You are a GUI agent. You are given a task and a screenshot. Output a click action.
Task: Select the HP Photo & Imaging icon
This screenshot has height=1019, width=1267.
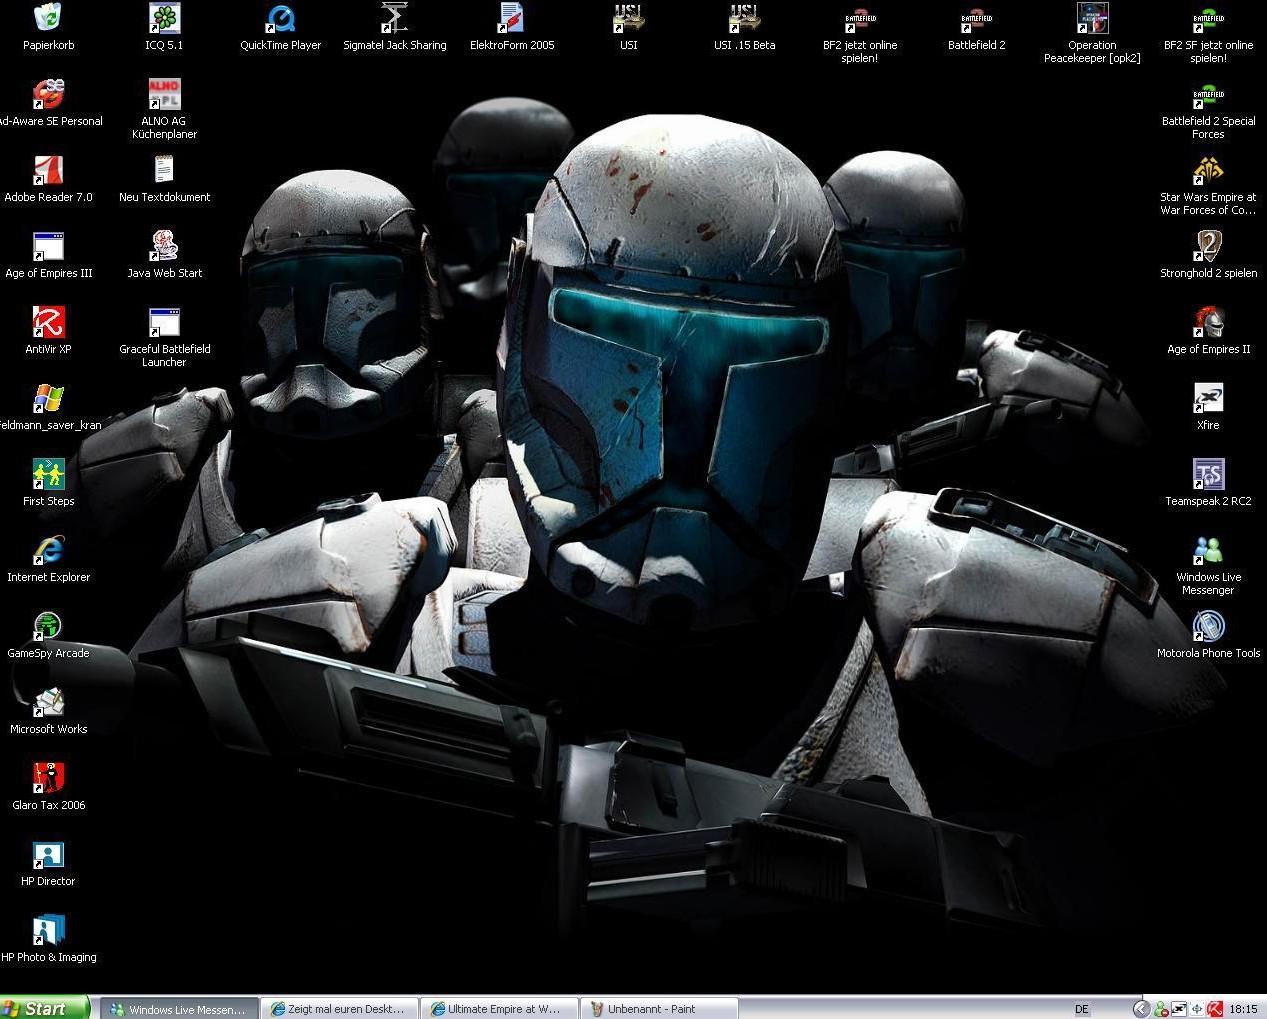click(x=48, y=930)
